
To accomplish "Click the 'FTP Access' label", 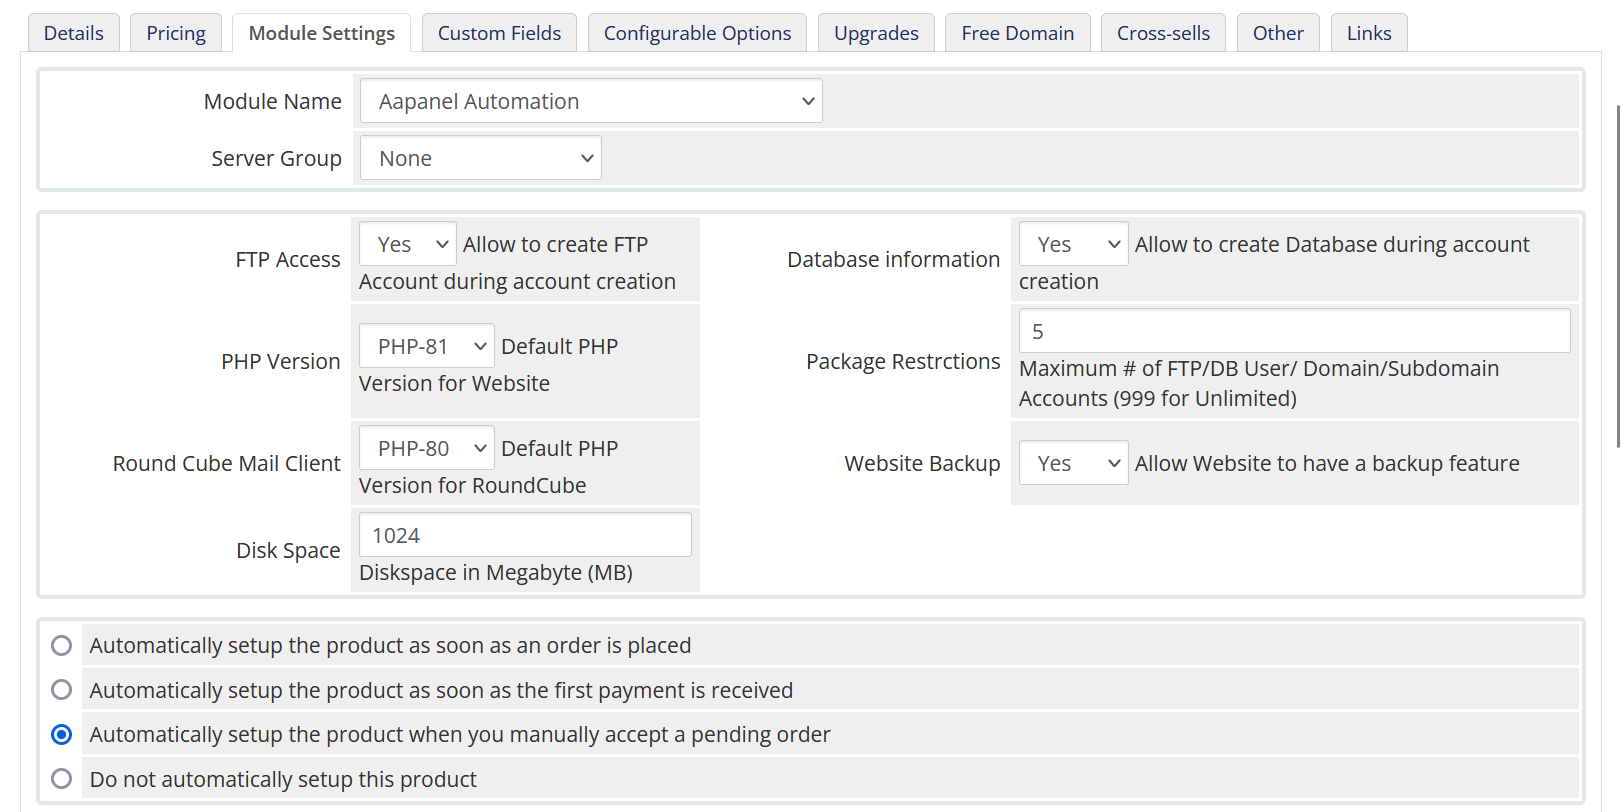I will coord(288,259).
